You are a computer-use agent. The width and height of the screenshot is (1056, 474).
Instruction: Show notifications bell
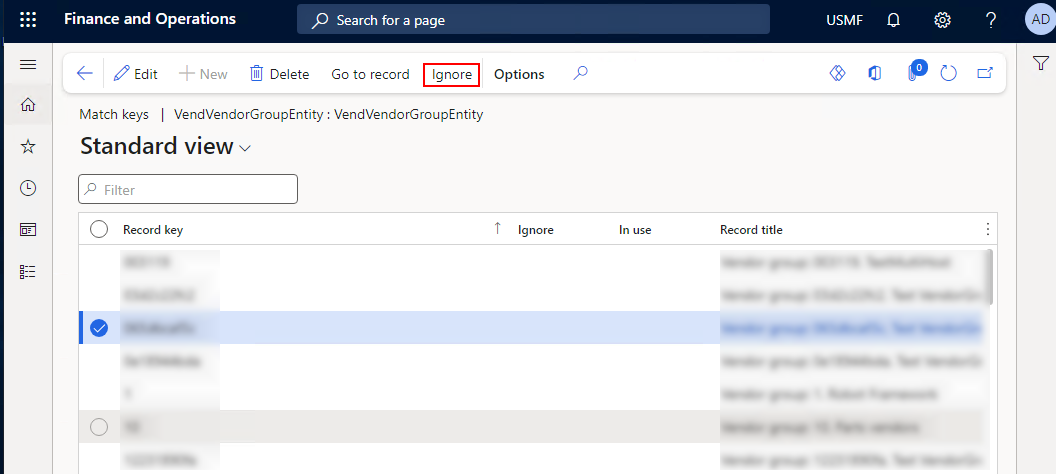tap(894, 20)
